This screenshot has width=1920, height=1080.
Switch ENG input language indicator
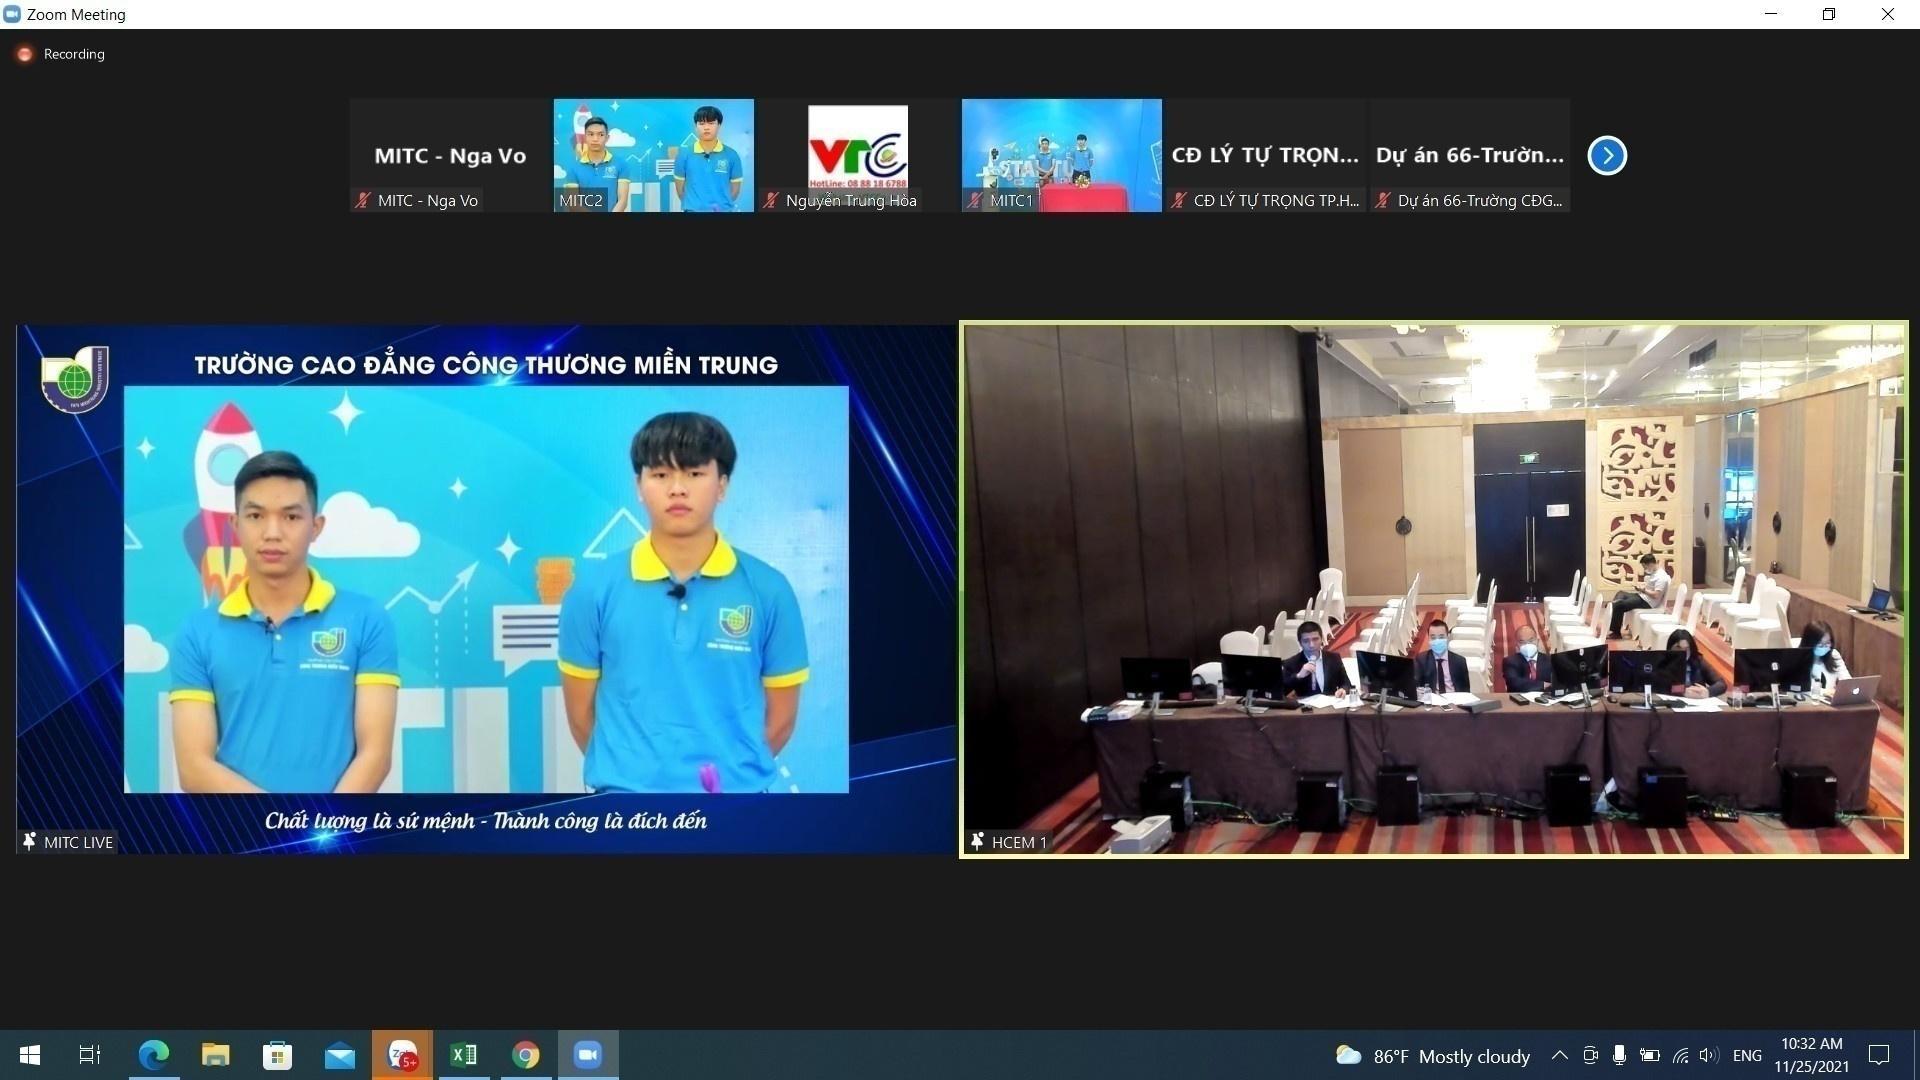click(1747, 1055)
